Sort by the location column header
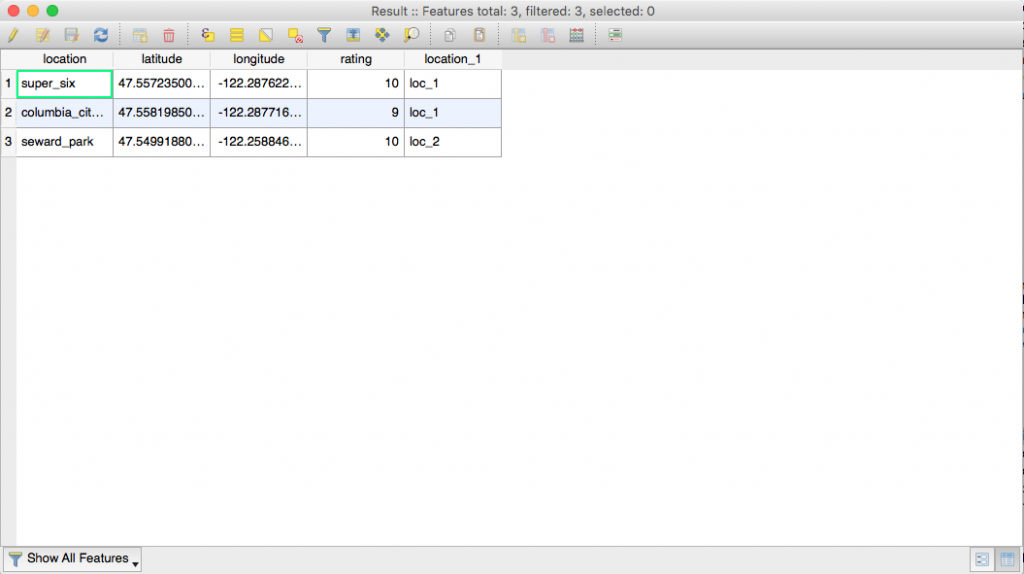 (65, 59)
